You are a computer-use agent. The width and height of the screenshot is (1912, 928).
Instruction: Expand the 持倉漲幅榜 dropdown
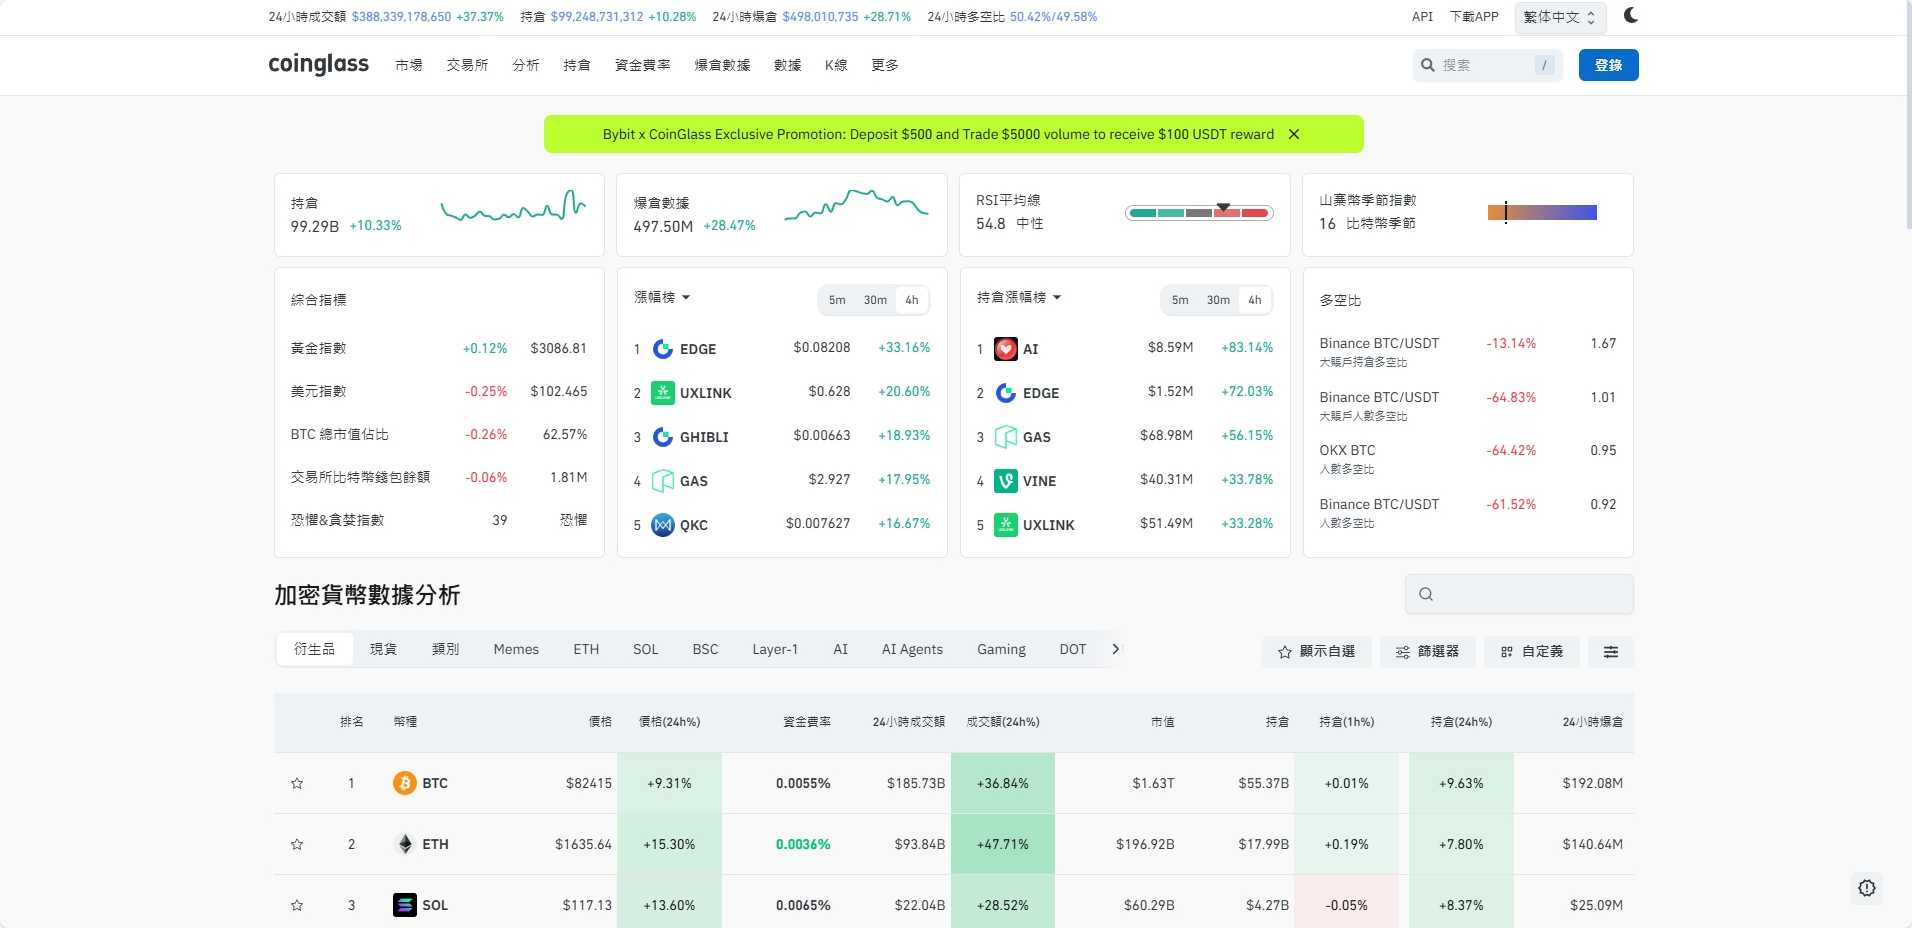pos(1057,298)
